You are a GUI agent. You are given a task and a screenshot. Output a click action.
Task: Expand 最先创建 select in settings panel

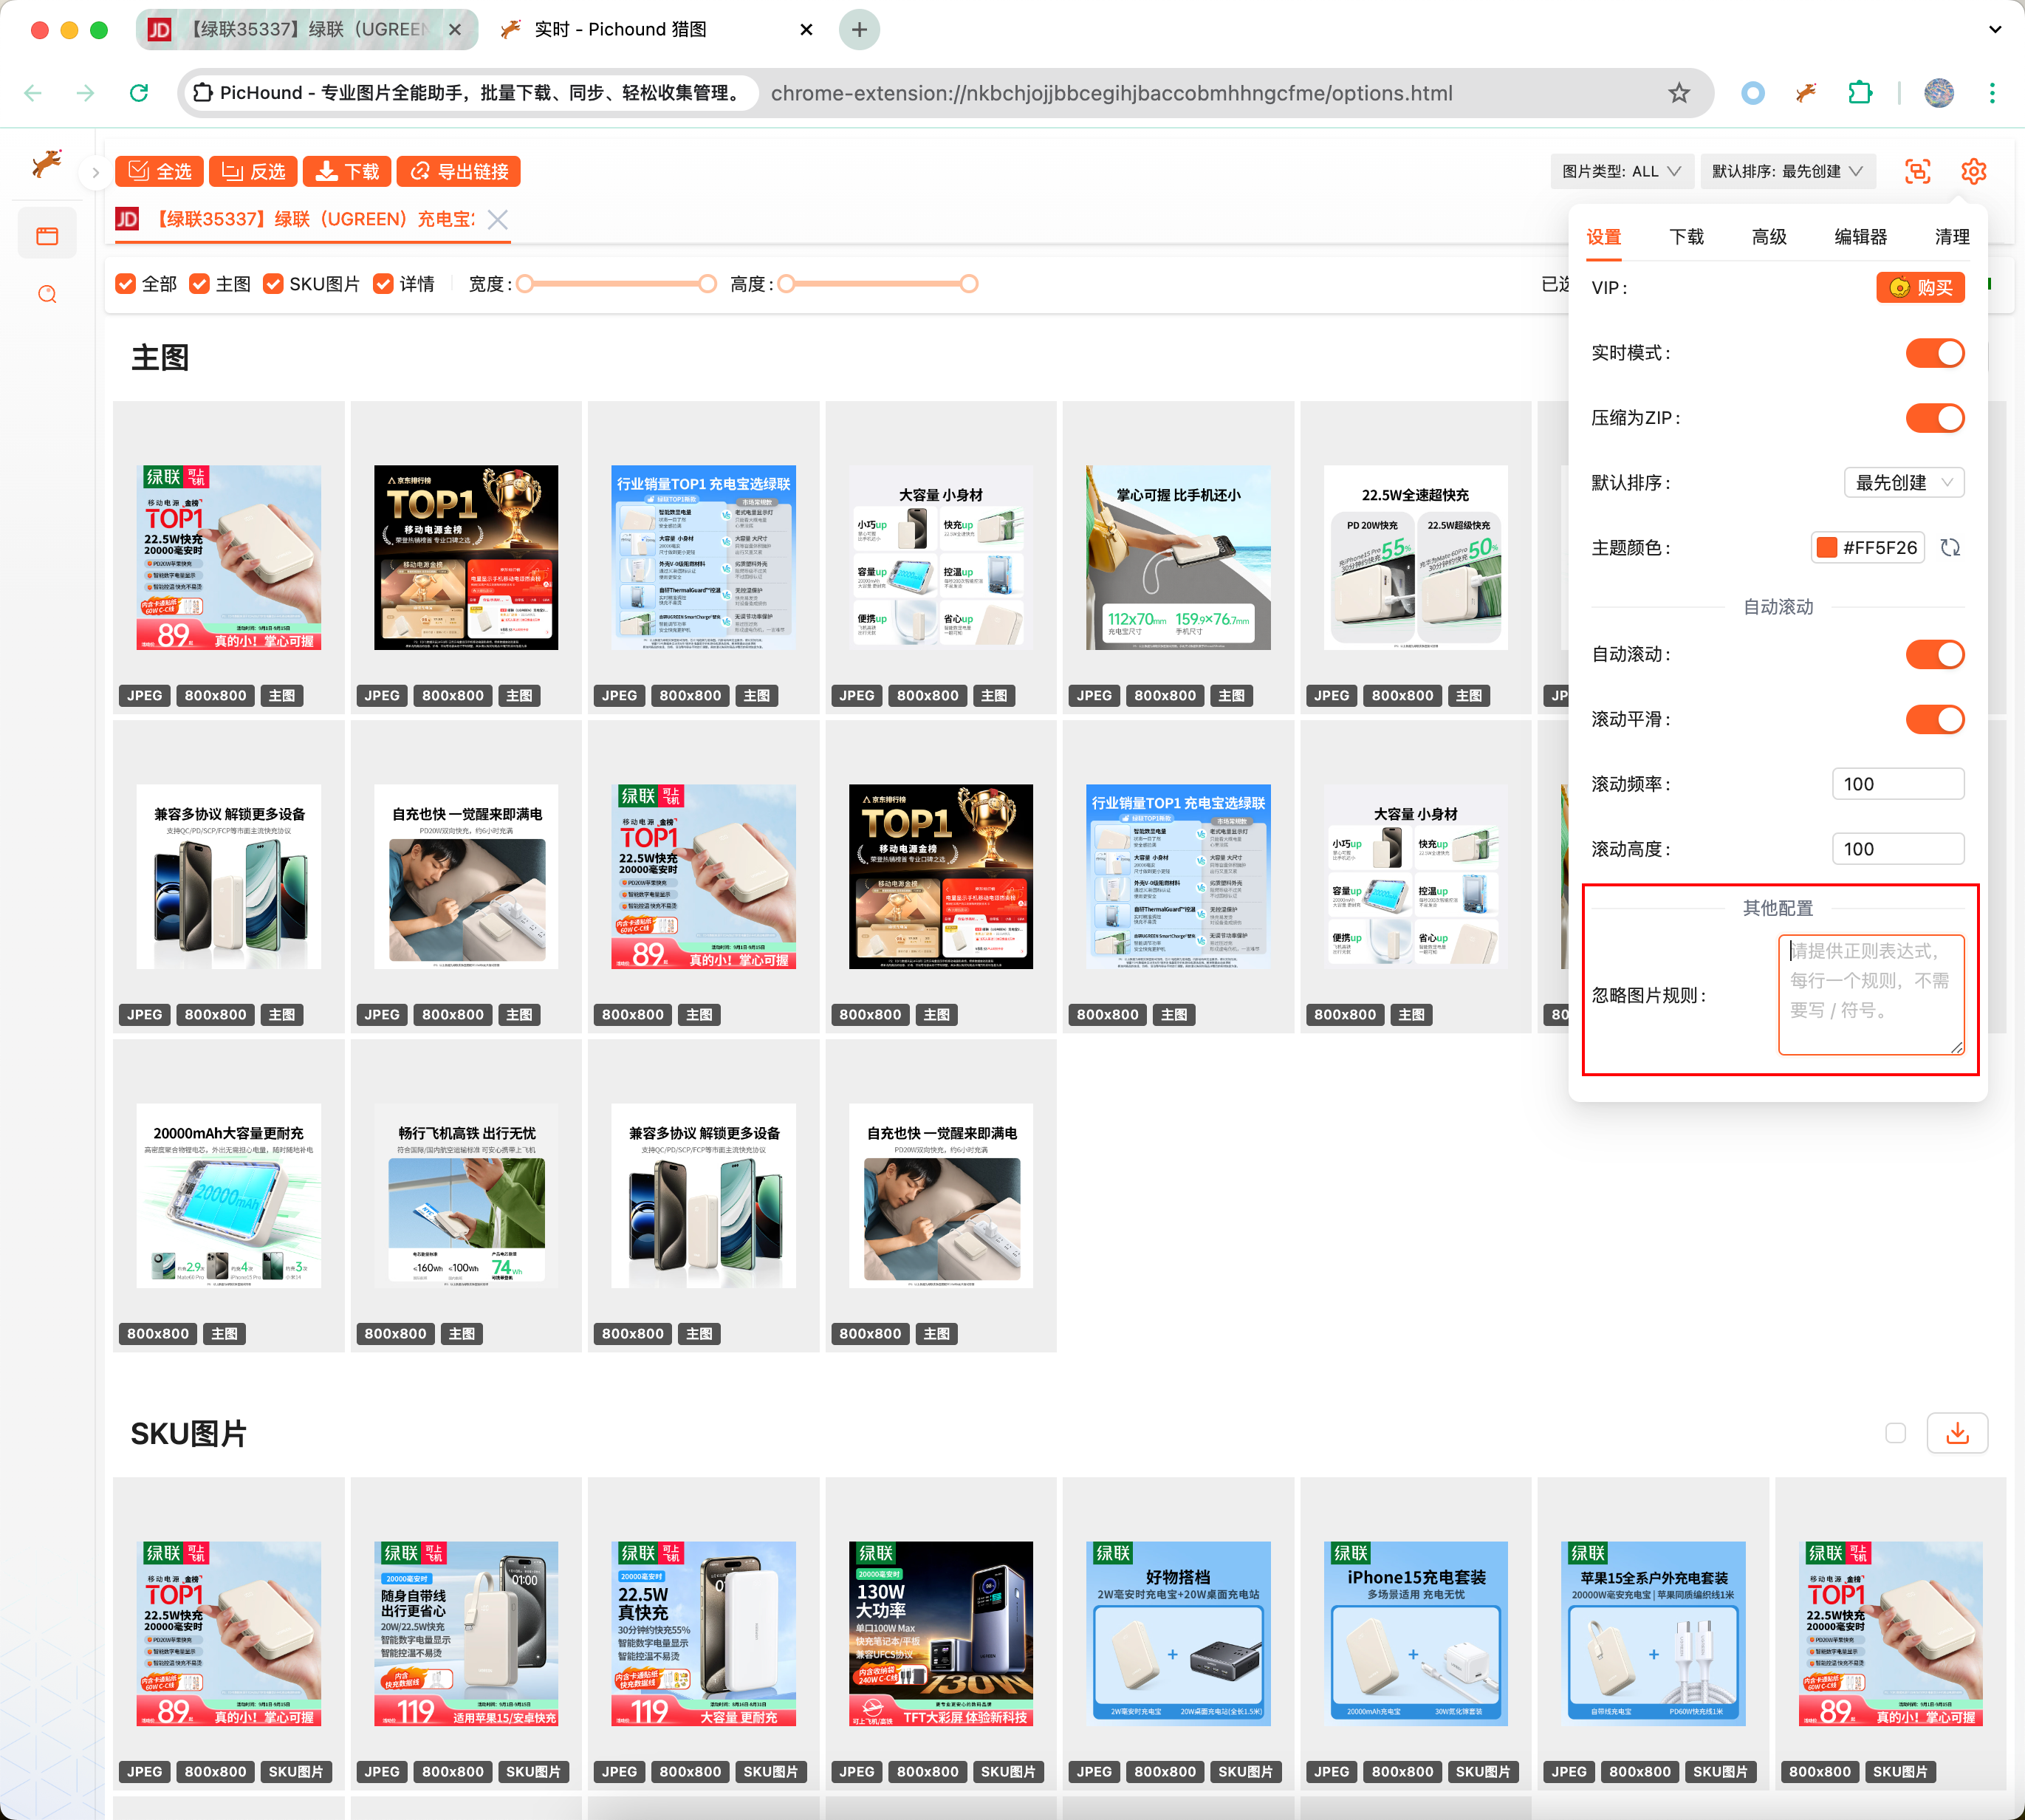tap(1903, 483)
